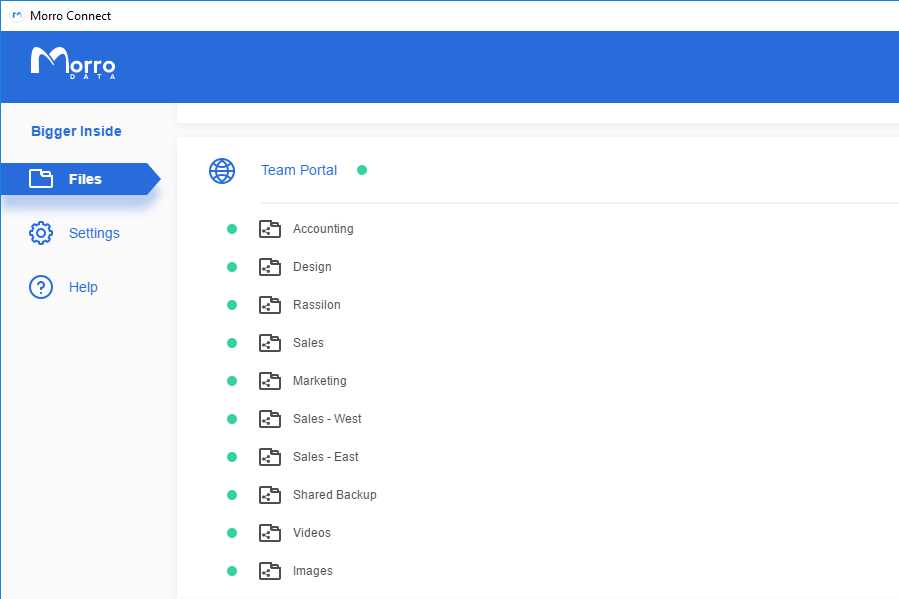Select the Videos share name
The image size is (899, 599).
[312, 533]
